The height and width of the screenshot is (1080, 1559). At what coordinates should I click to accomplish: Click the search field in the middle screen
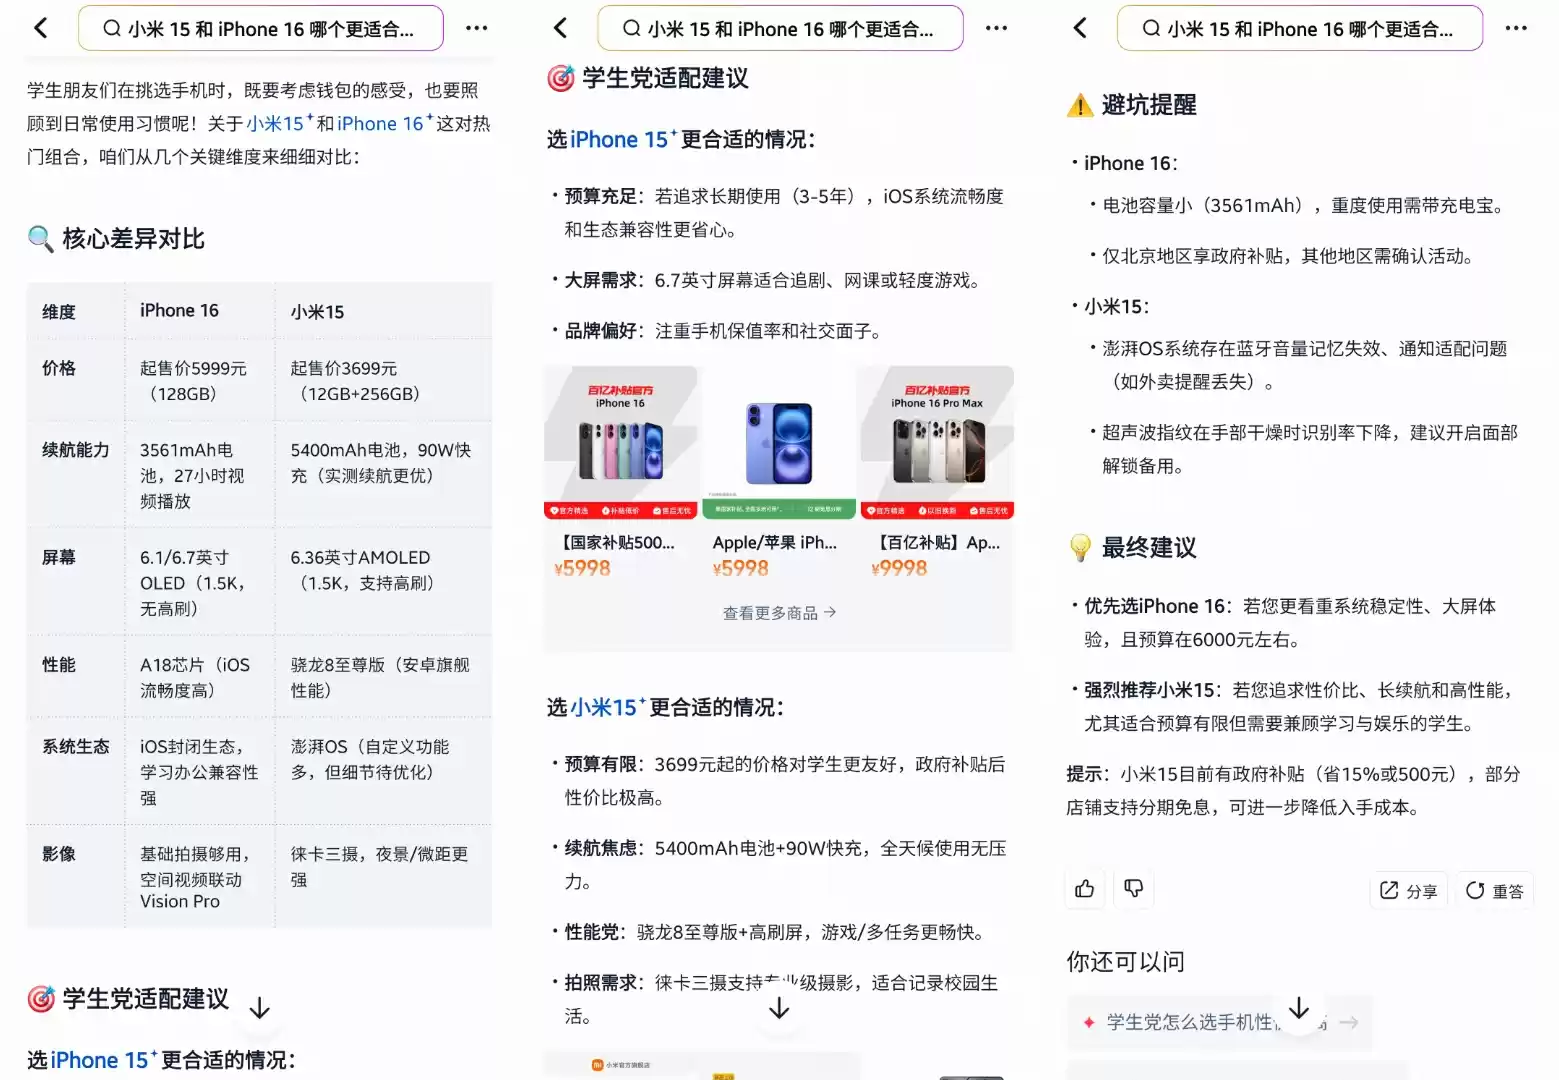780,28
